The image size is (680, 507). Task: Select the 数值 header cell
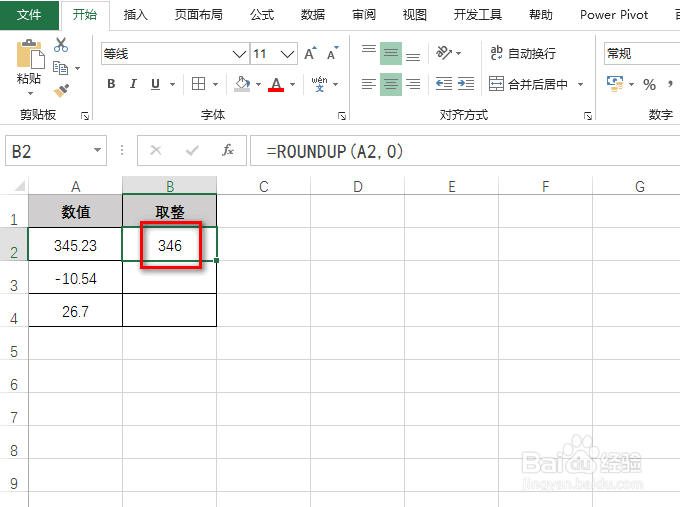click(x=75, y=212)
